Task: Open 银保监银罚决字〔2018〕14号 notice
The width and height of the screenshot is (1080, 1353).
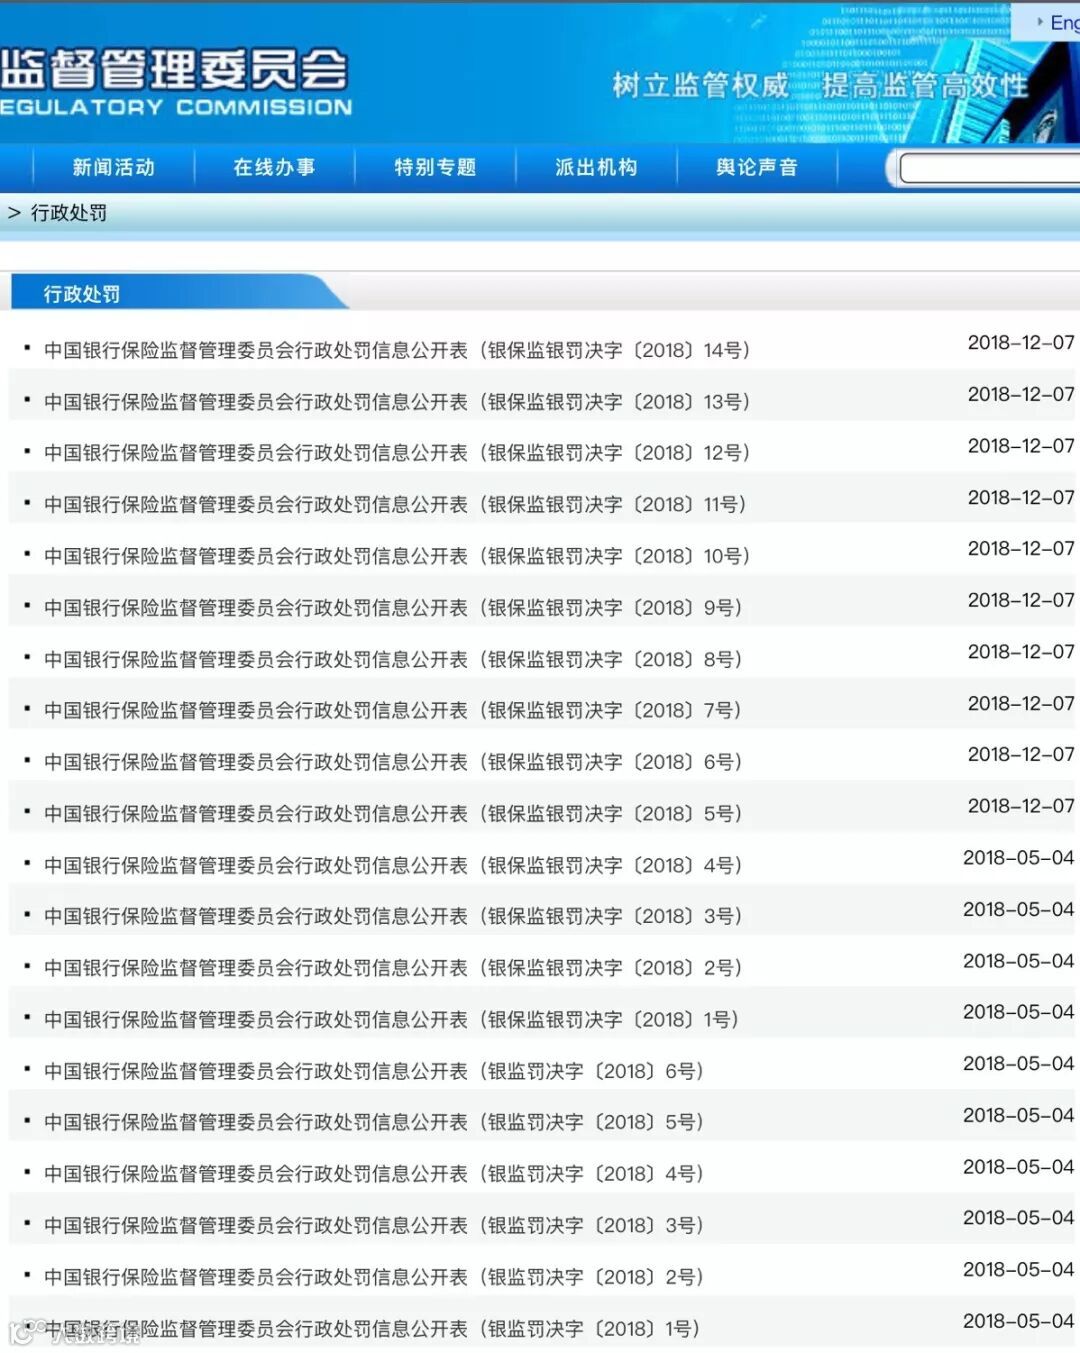Action: click(x=397, y=350)
